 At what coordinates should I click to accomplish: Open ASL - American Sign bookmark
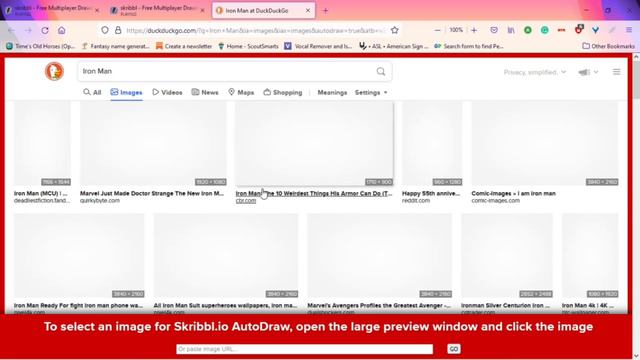393,46
